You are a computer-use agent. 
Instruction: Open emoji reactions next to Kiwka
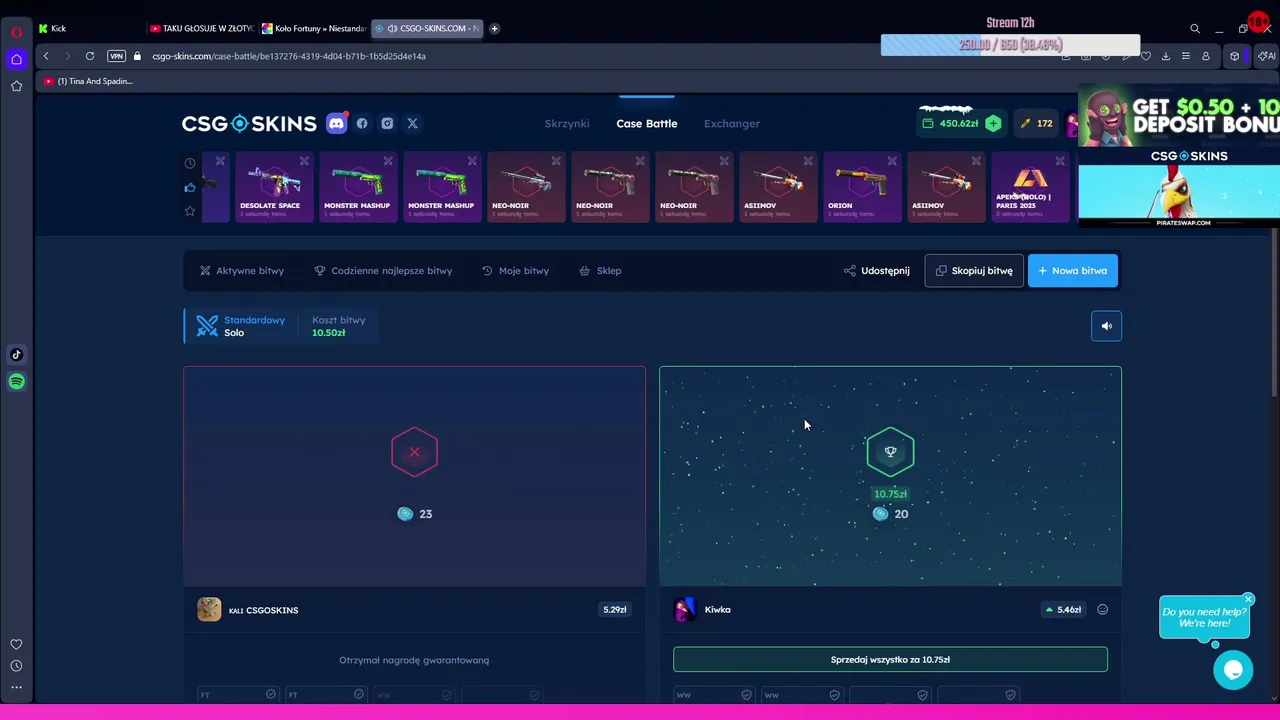[x=1102, y=609]
